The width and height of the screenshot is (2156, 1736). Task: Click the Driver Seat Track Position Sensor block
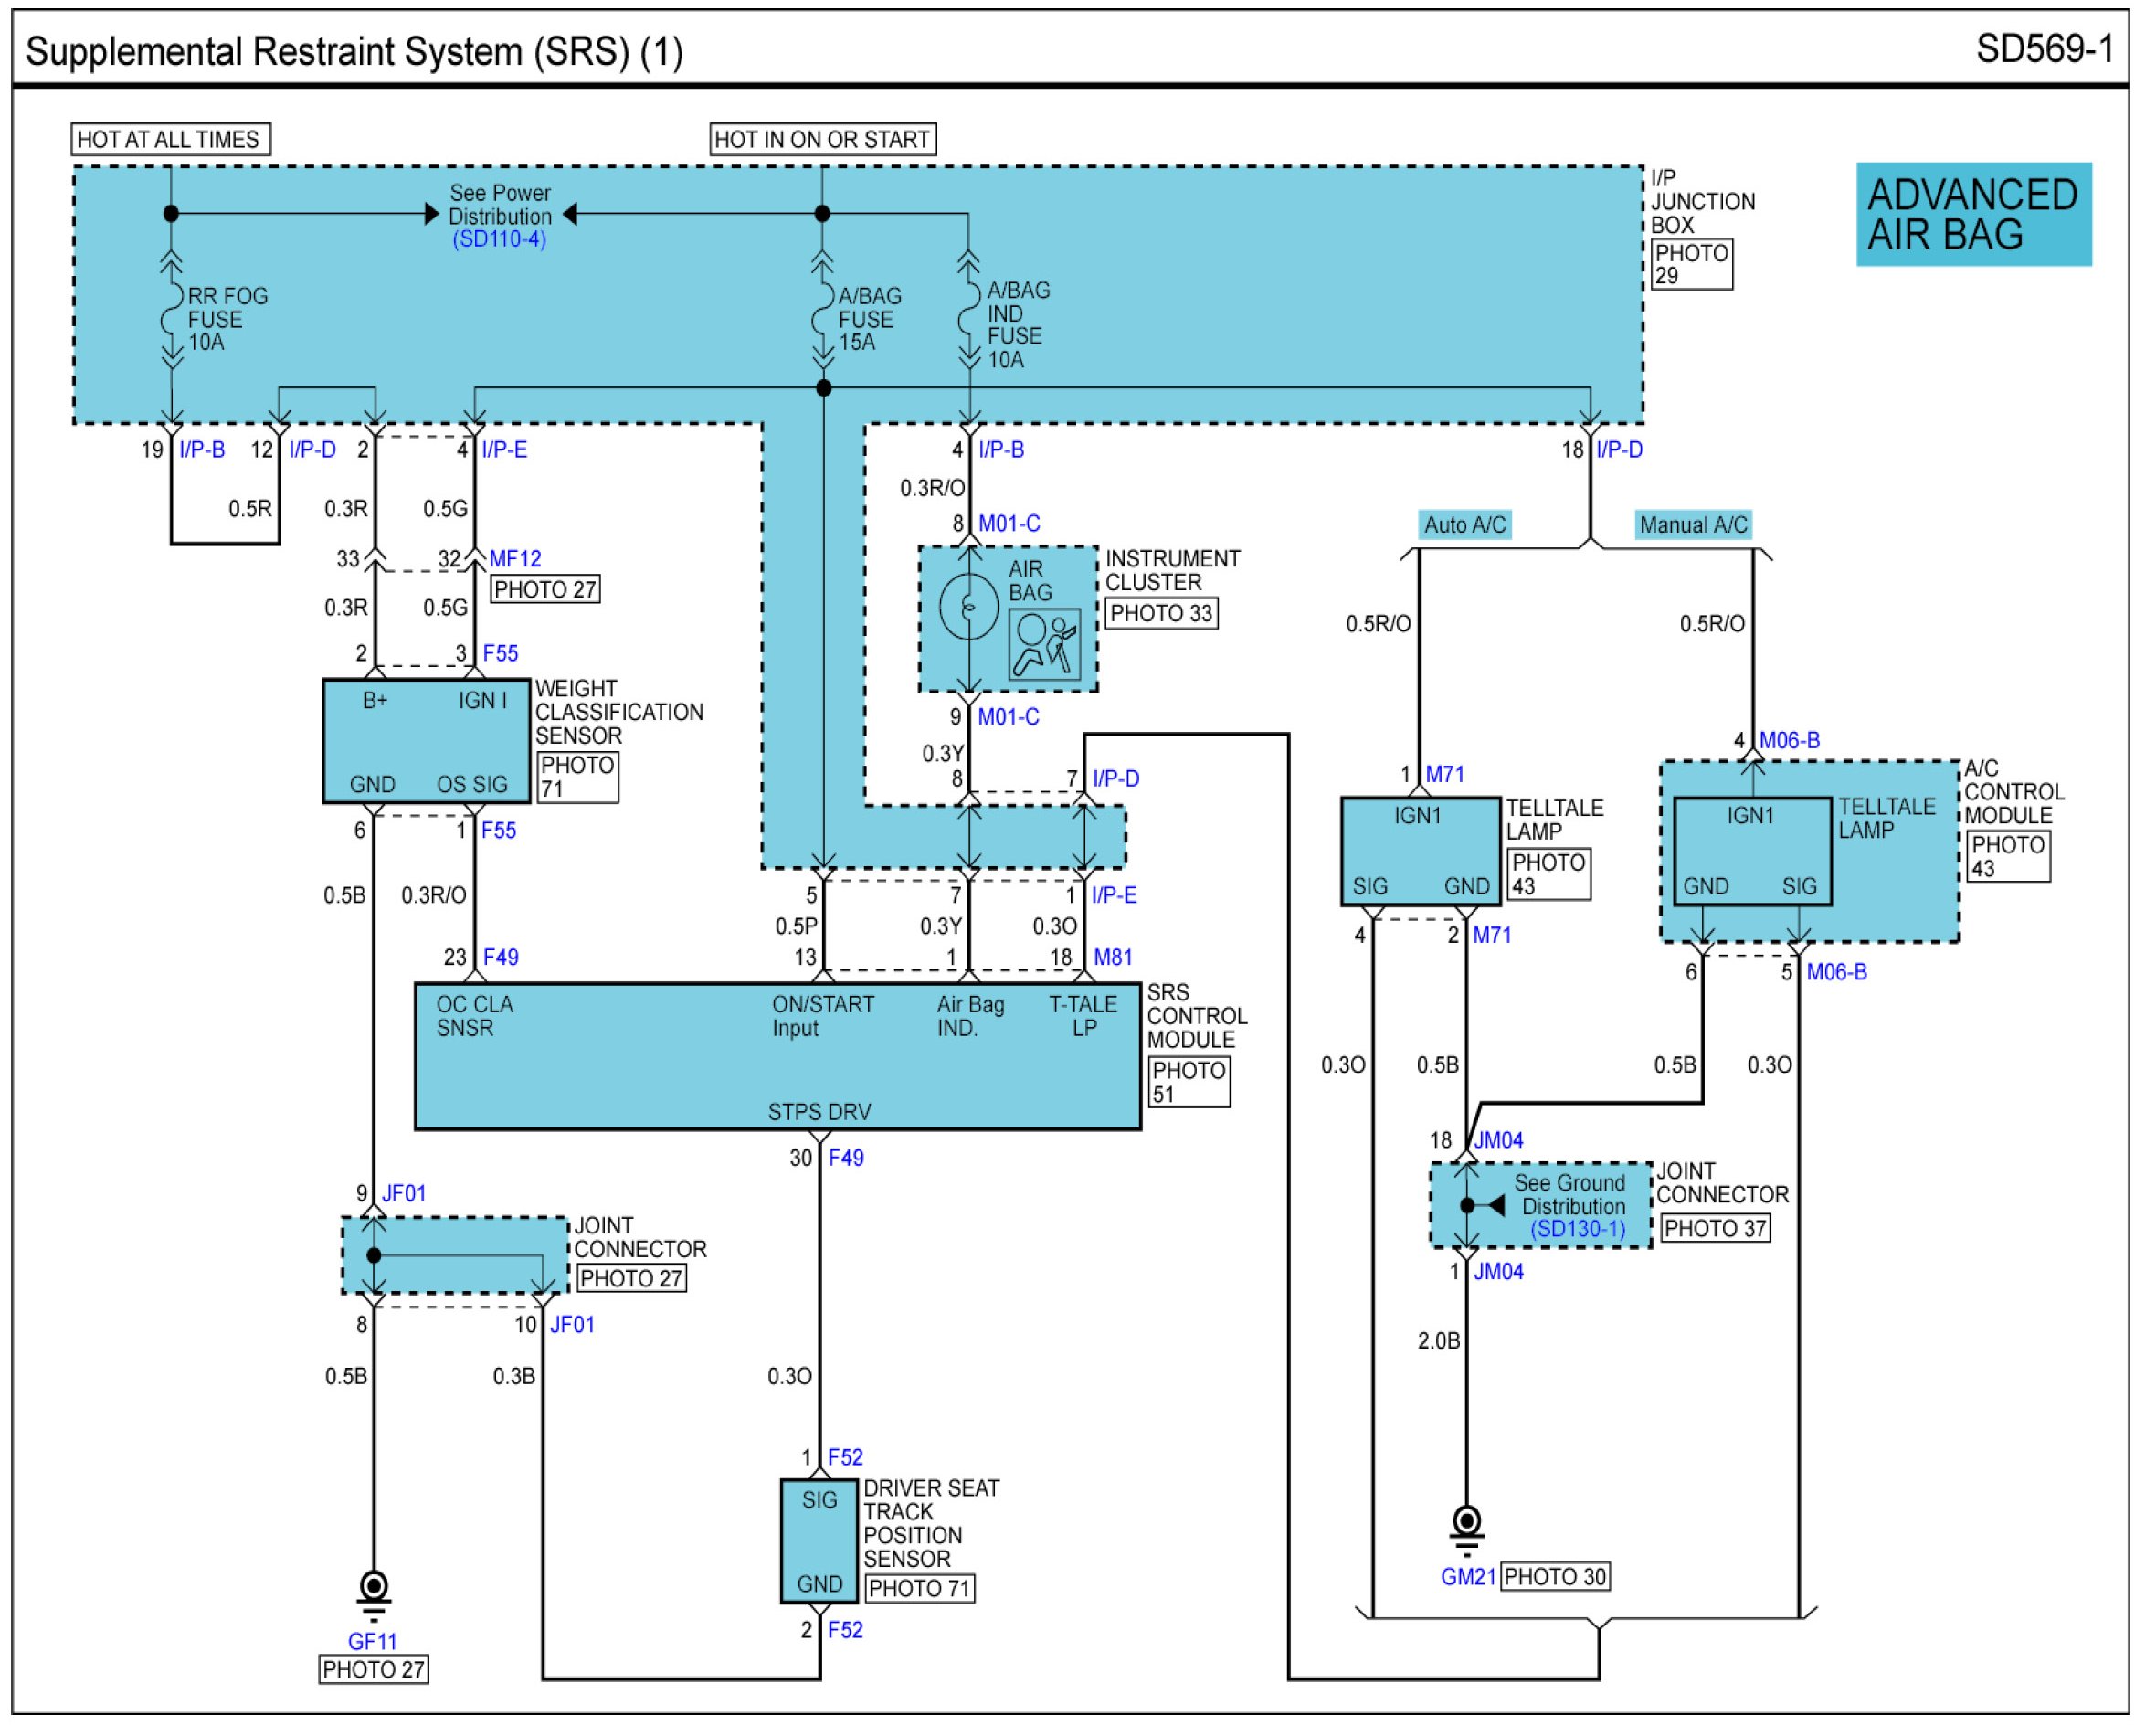(x=821, y=1542)
